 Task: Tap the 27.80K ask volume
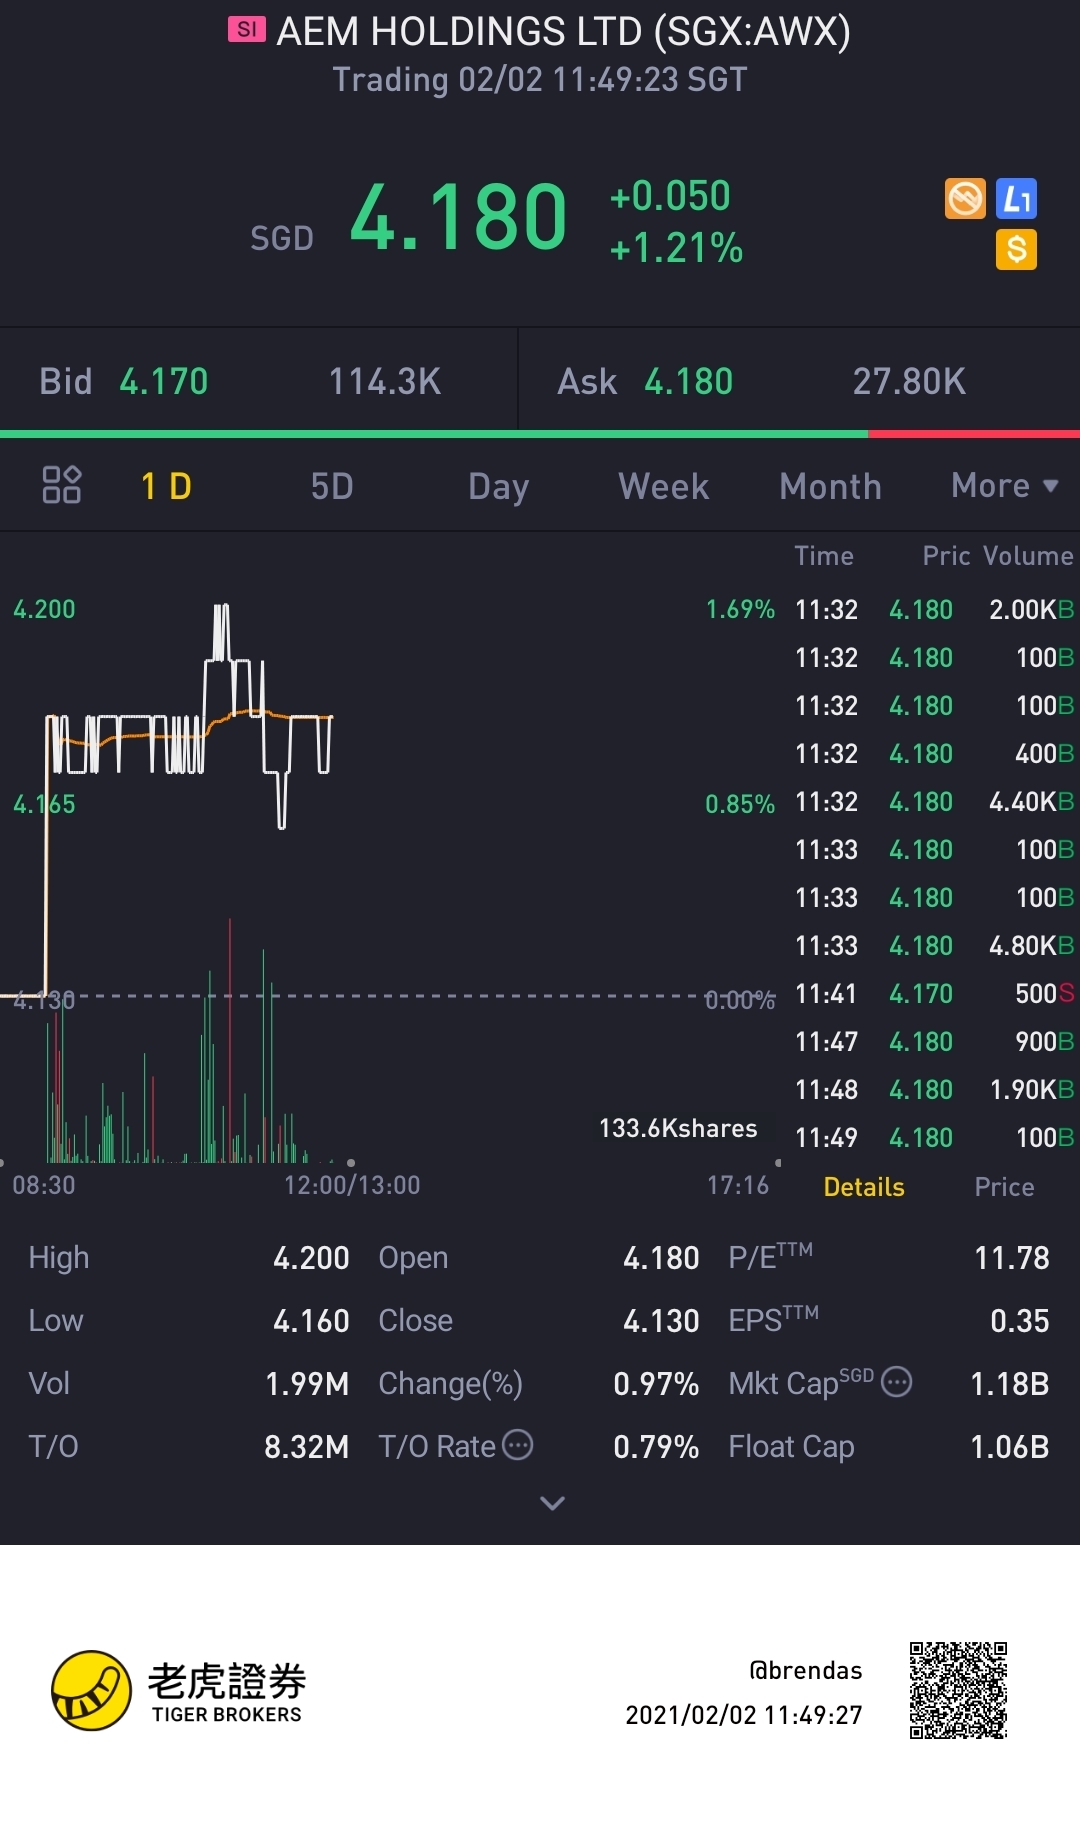click(909, 381)
